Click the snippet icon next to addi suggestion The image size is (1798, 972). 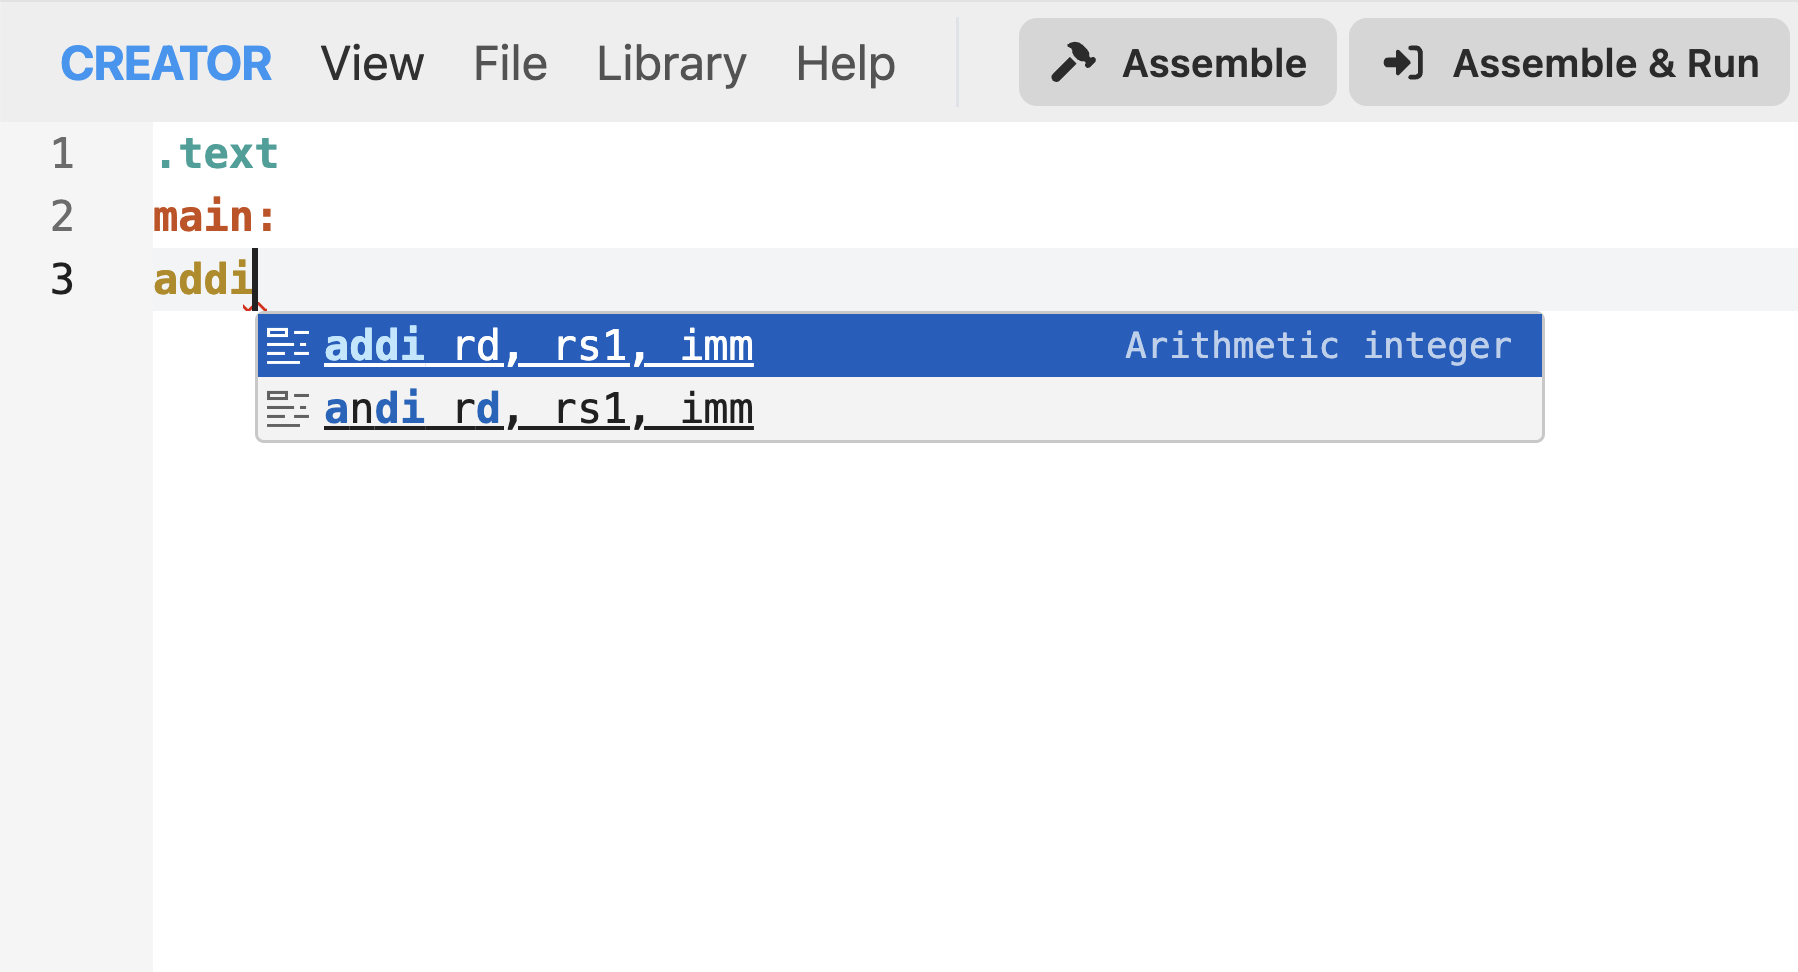(x=287, y=345)
